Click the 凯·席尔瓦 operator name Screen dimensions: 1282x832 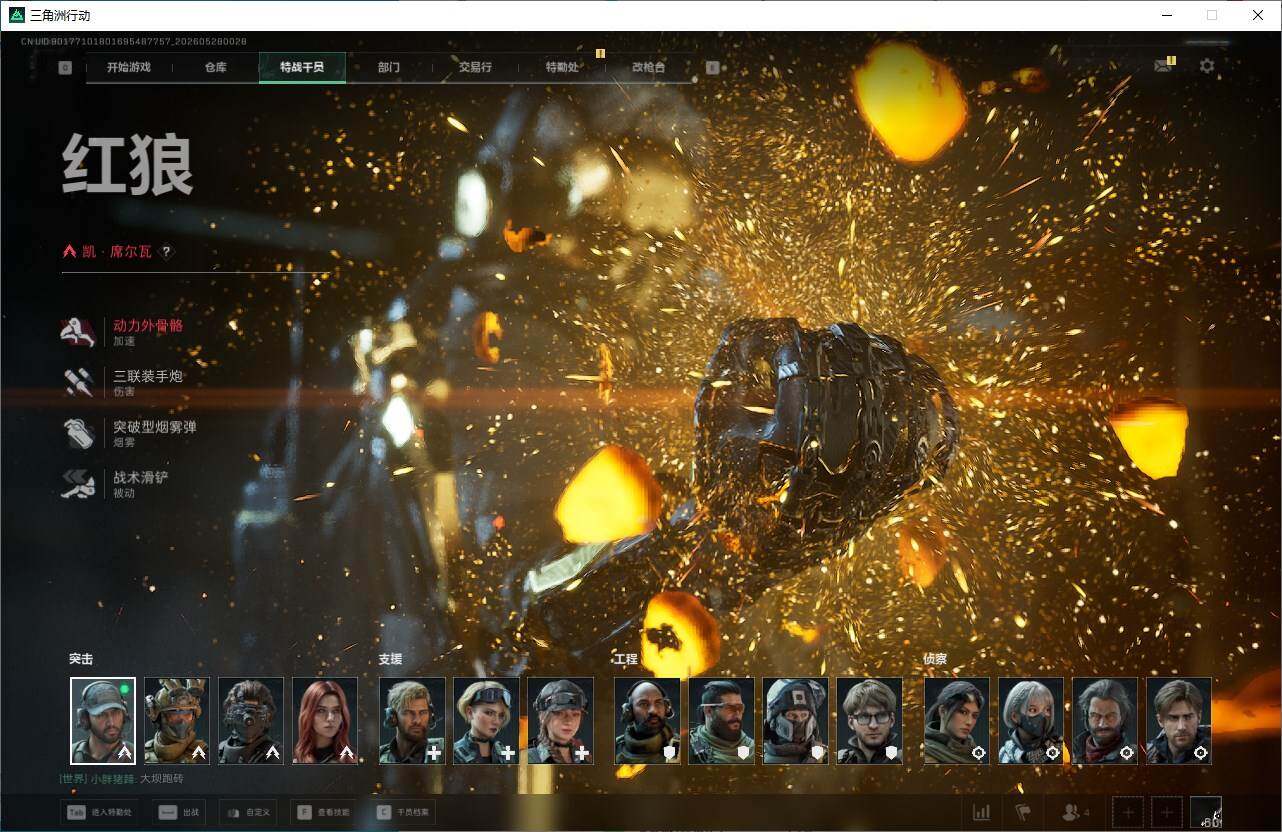coord(117,252)
